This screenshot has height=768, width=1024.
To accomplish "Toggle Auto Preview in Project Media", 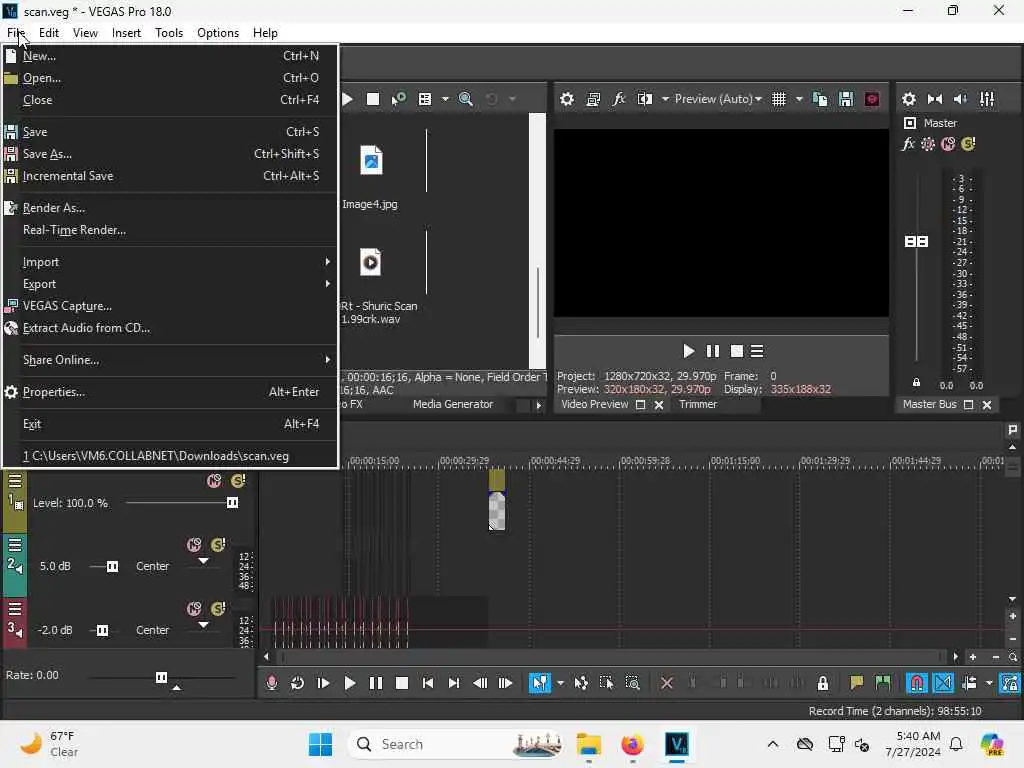I will tap(398, 99).
